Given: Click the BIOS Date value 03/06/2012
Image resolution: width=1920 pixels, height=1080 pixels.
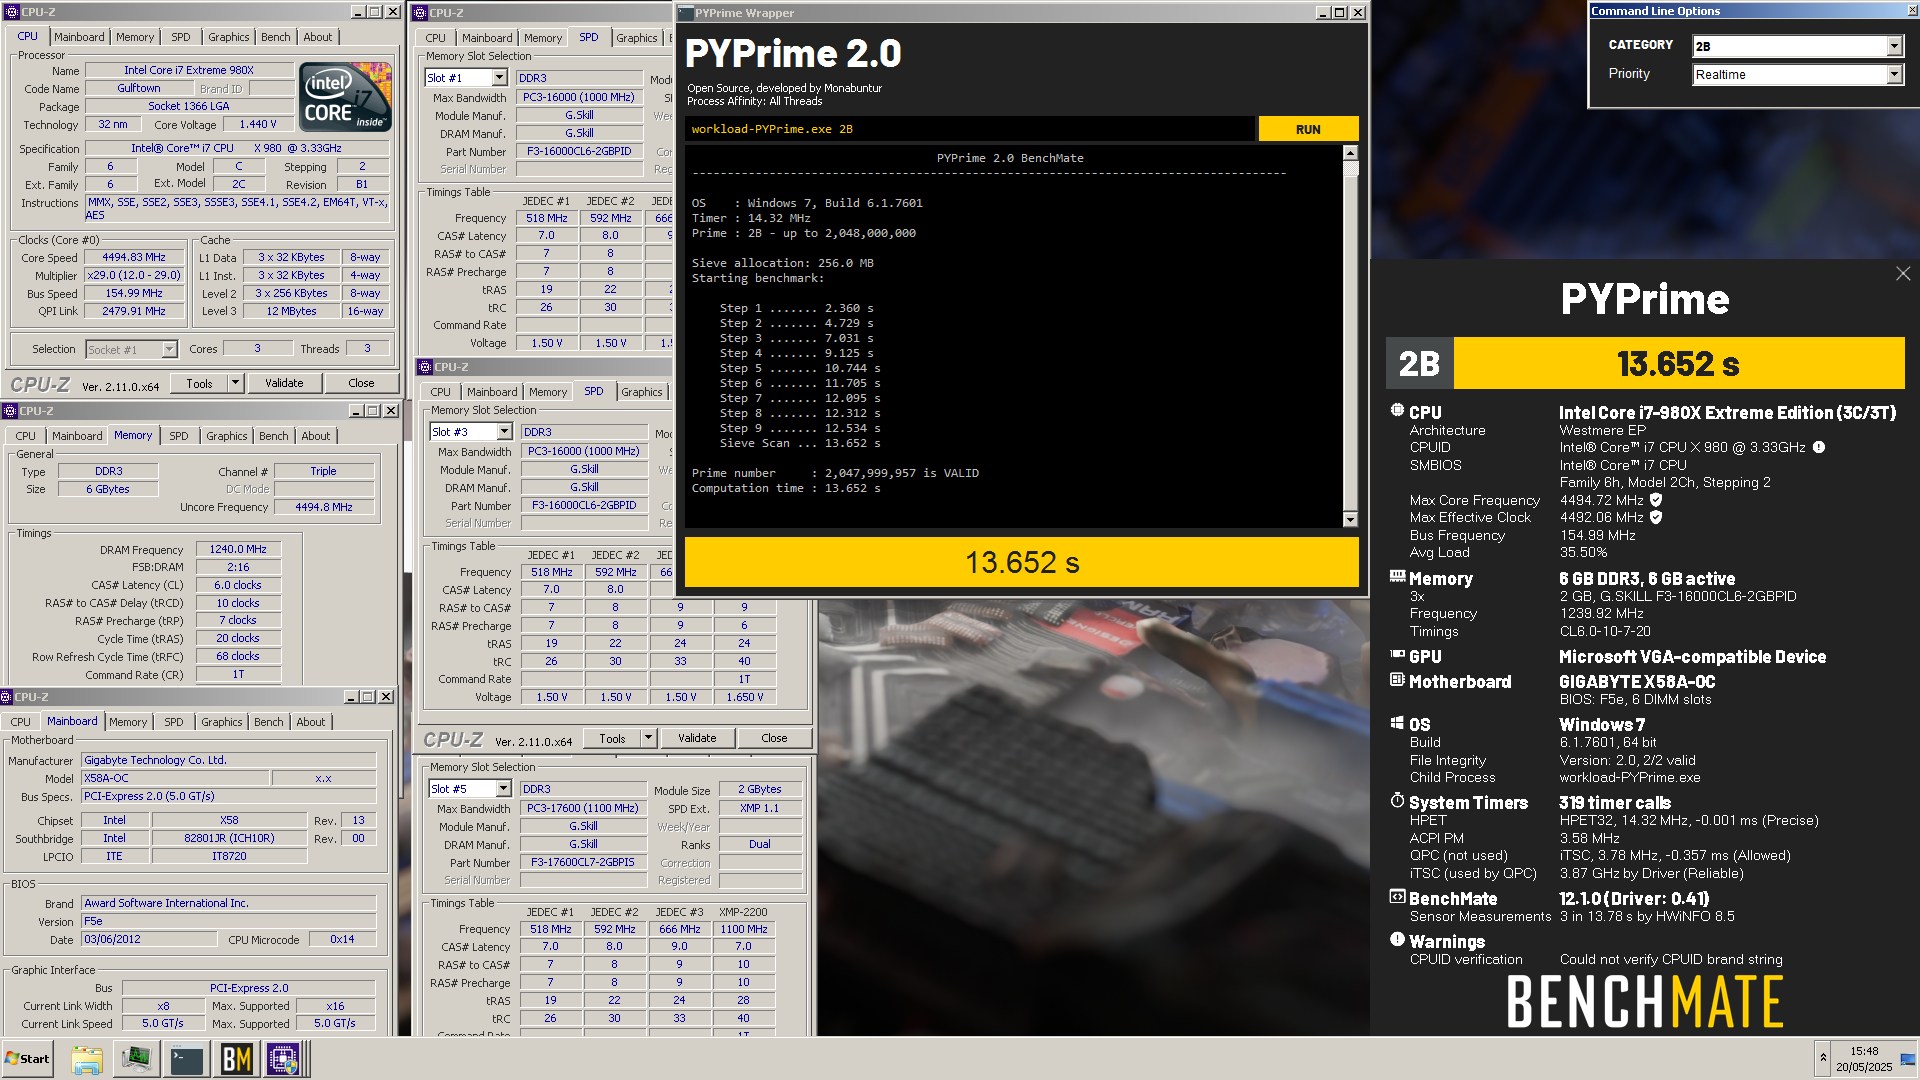Looking at the screenshot, I should coord(149,939).
